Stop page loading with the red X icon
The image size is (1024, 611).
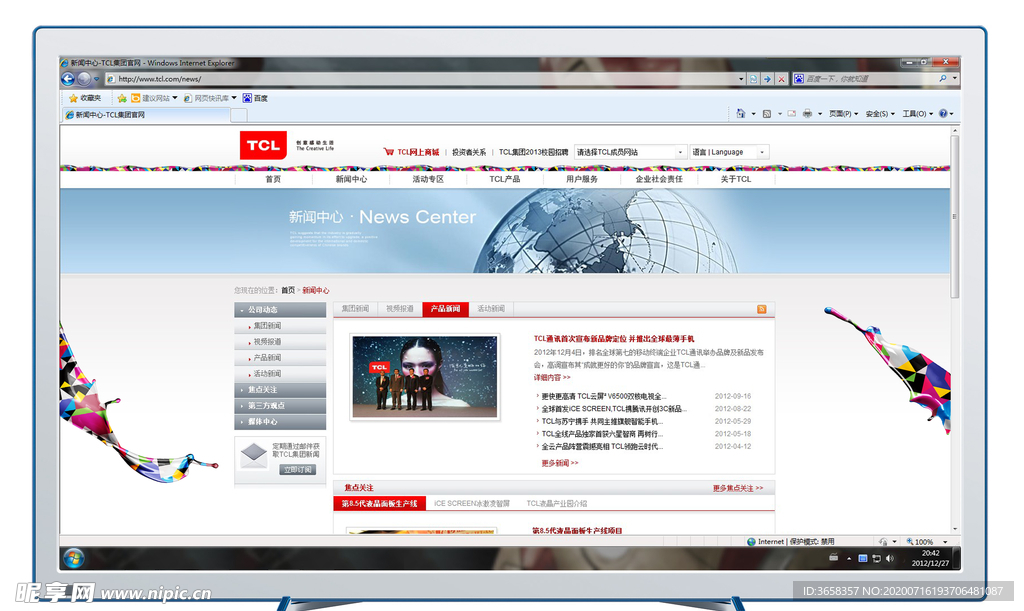(x=781, y=79)
